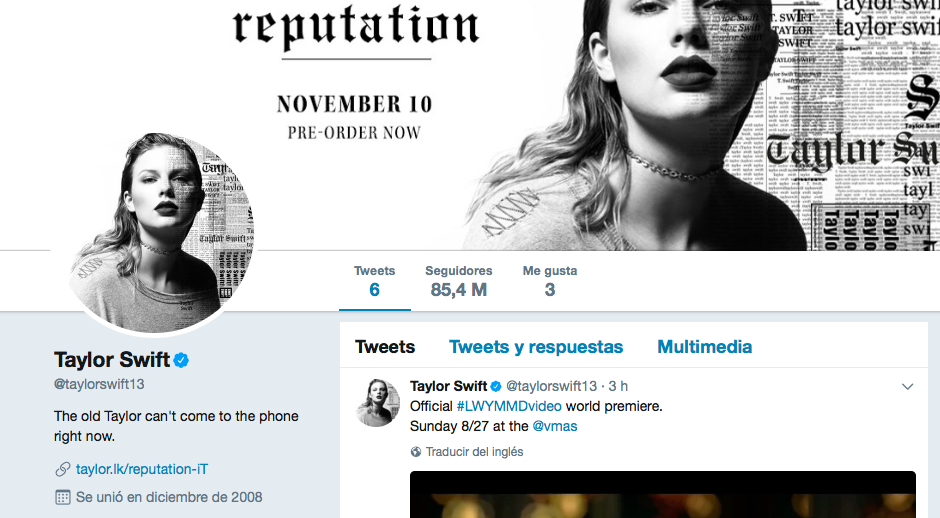The height and width of the screenshot is (518, 940).
Task: Click the globe icon next to Traducir del inglés
Action: click(416, 452)
